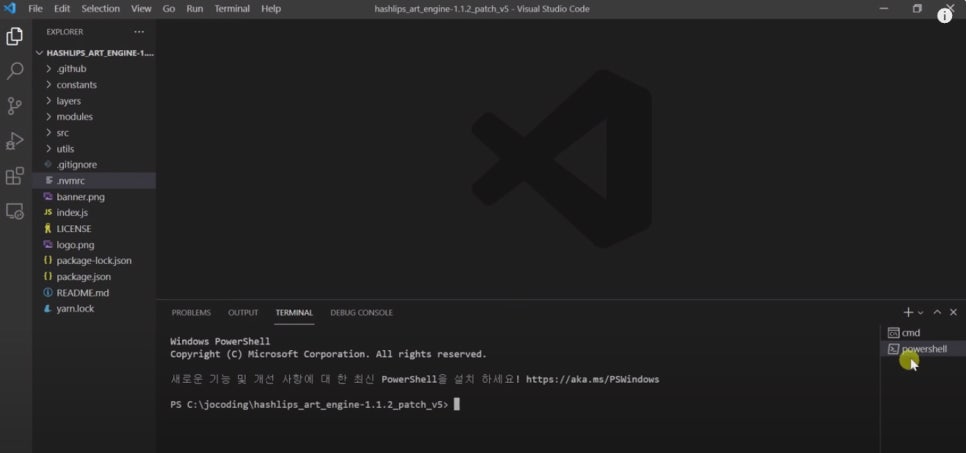Image resolution: width=966 pixels, height=453 pixels.
Task: Follow the https://aka.ms/PSWindows link
Action: 593,380
